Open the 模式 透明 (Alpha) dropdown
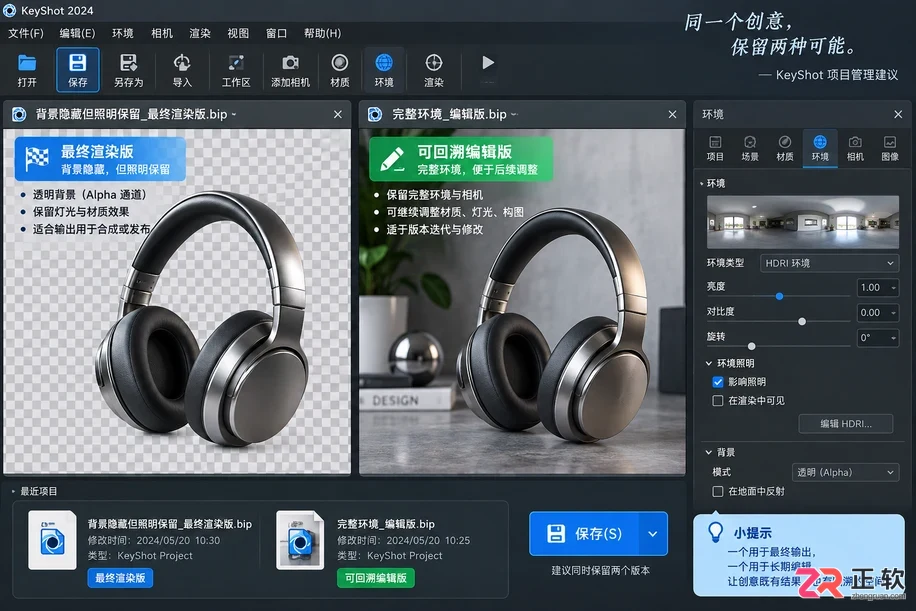916x611 pixels. coord(845,472)
